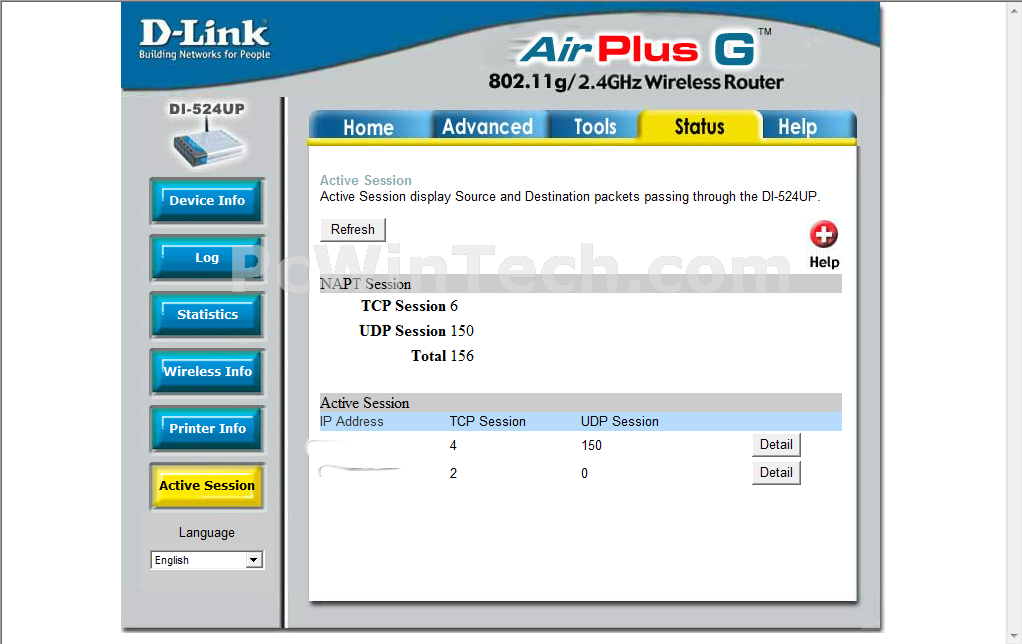Open Printer Info
The width and height of the screenshot is (1022, 644).
[207, 428]
